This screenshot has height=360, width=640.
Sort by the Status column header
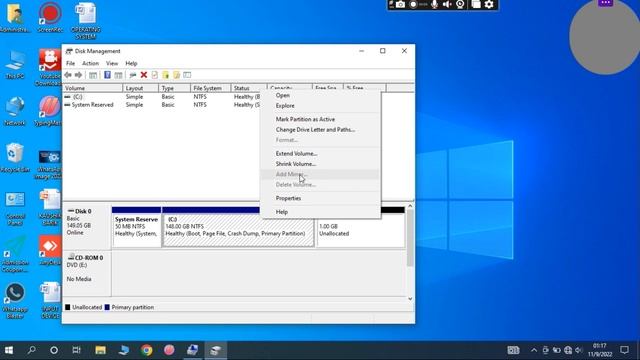249,88
